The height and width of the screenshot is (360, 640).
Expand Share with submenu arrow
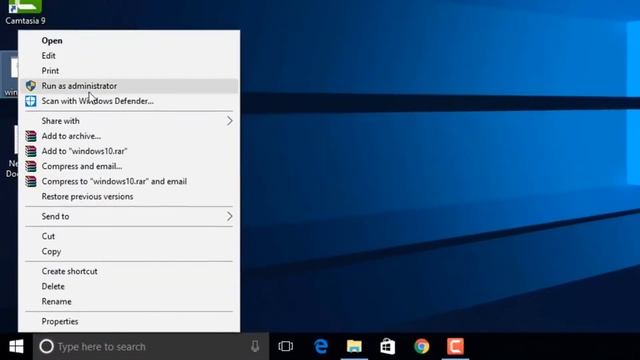(x=230, y=121)
